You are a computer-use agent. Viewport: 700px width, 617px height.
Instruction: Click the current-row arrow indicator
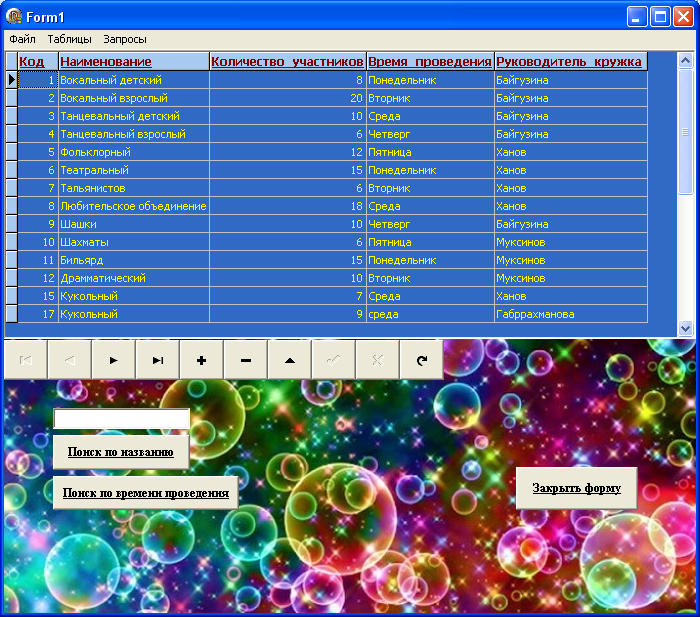(x=12, y=80)
